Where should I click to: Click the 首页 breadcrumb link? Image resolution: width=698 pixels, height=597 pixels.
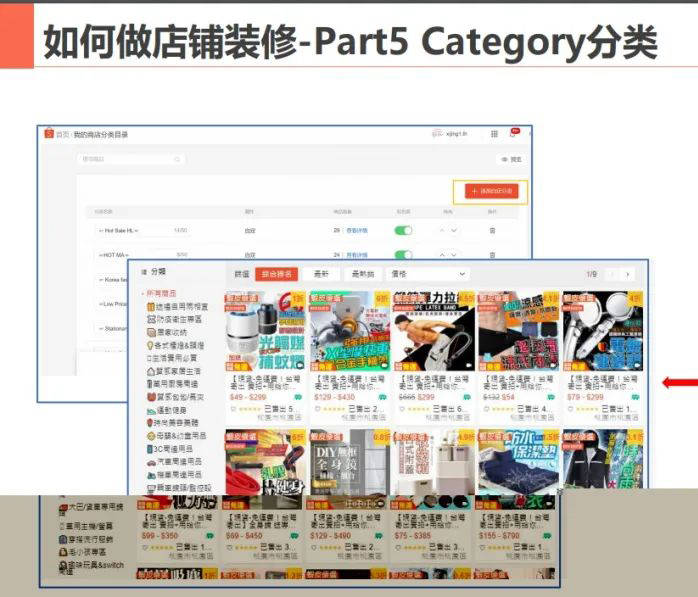click(62, 134)
